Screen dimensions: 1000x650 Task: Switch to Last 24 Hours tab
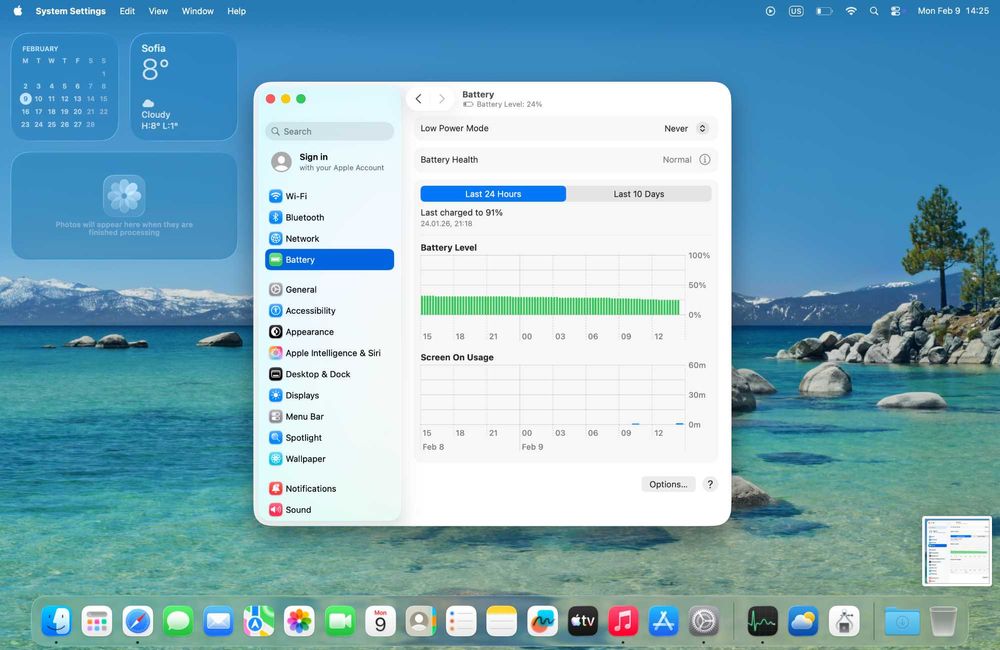(493, 194)
